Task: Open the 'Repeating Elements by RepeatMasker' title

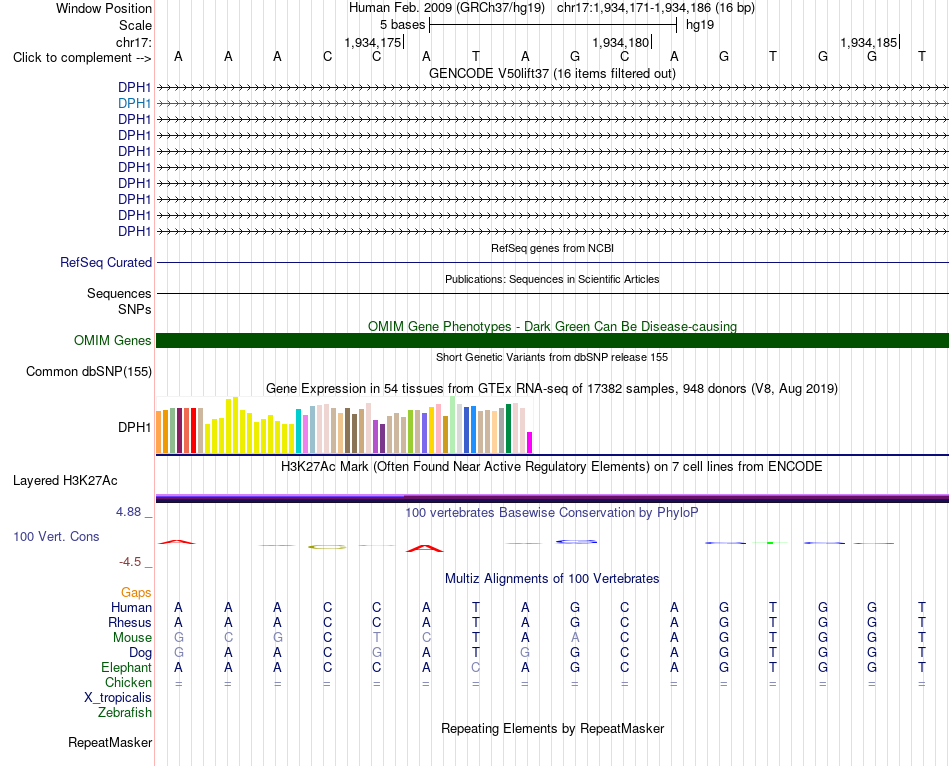Action: coord(552,728)
